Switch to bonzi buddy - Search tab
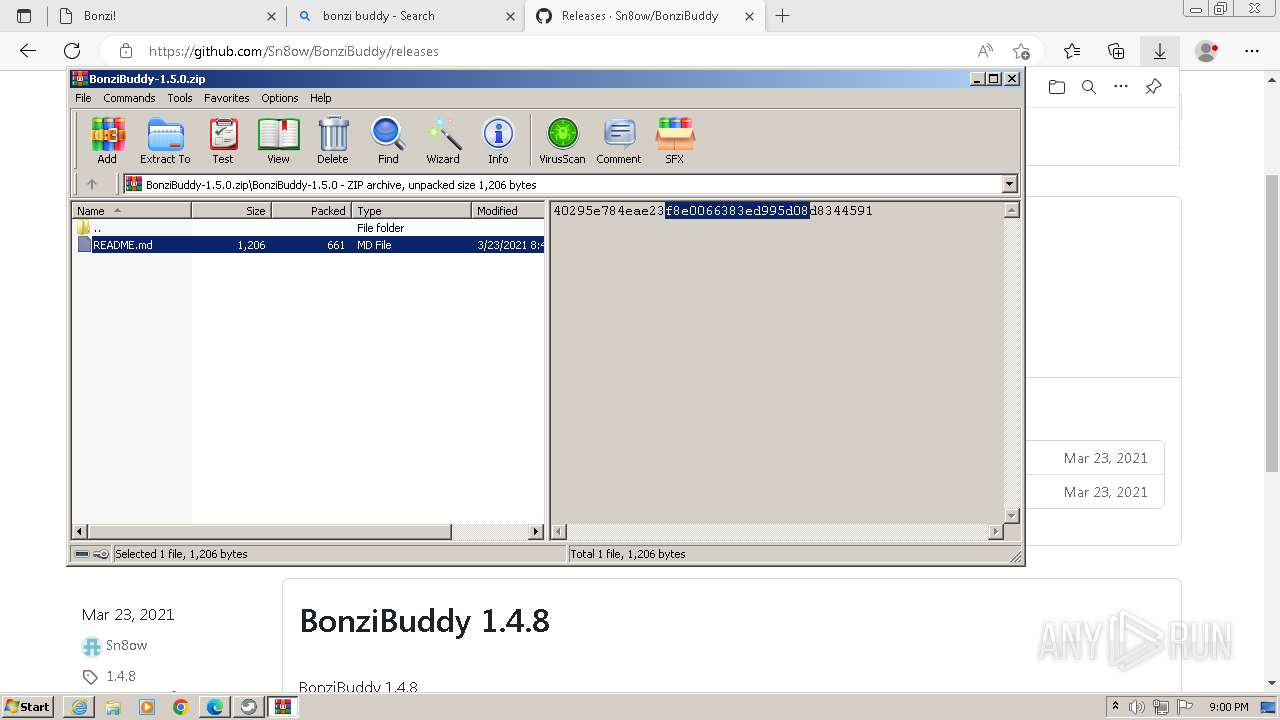The width and height of the screenshot is (1280, 720). point(405,16)
